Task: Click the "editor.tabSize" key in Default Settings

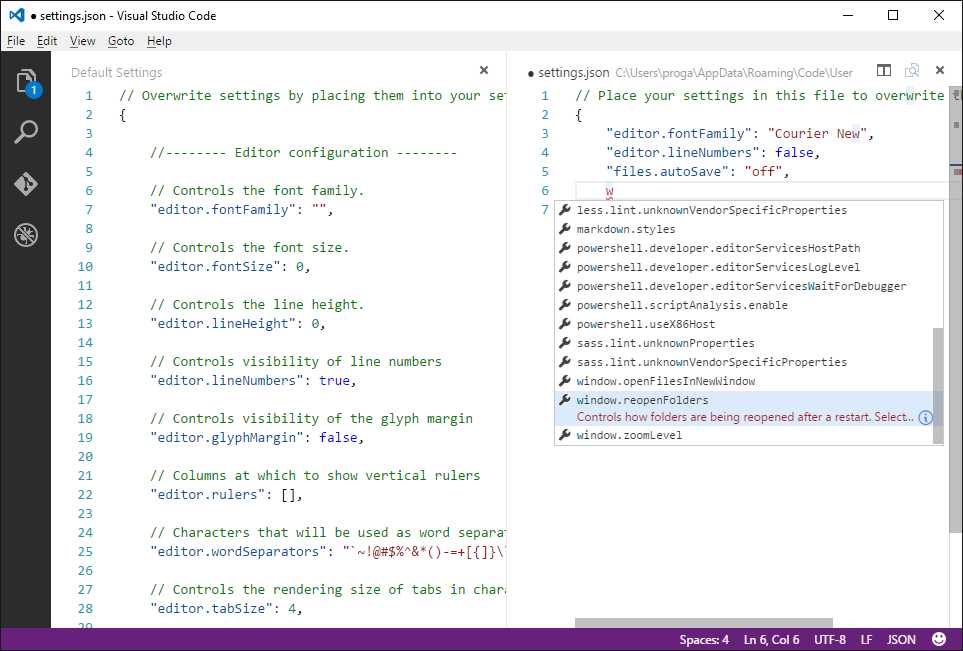Action: pos(212,609)
